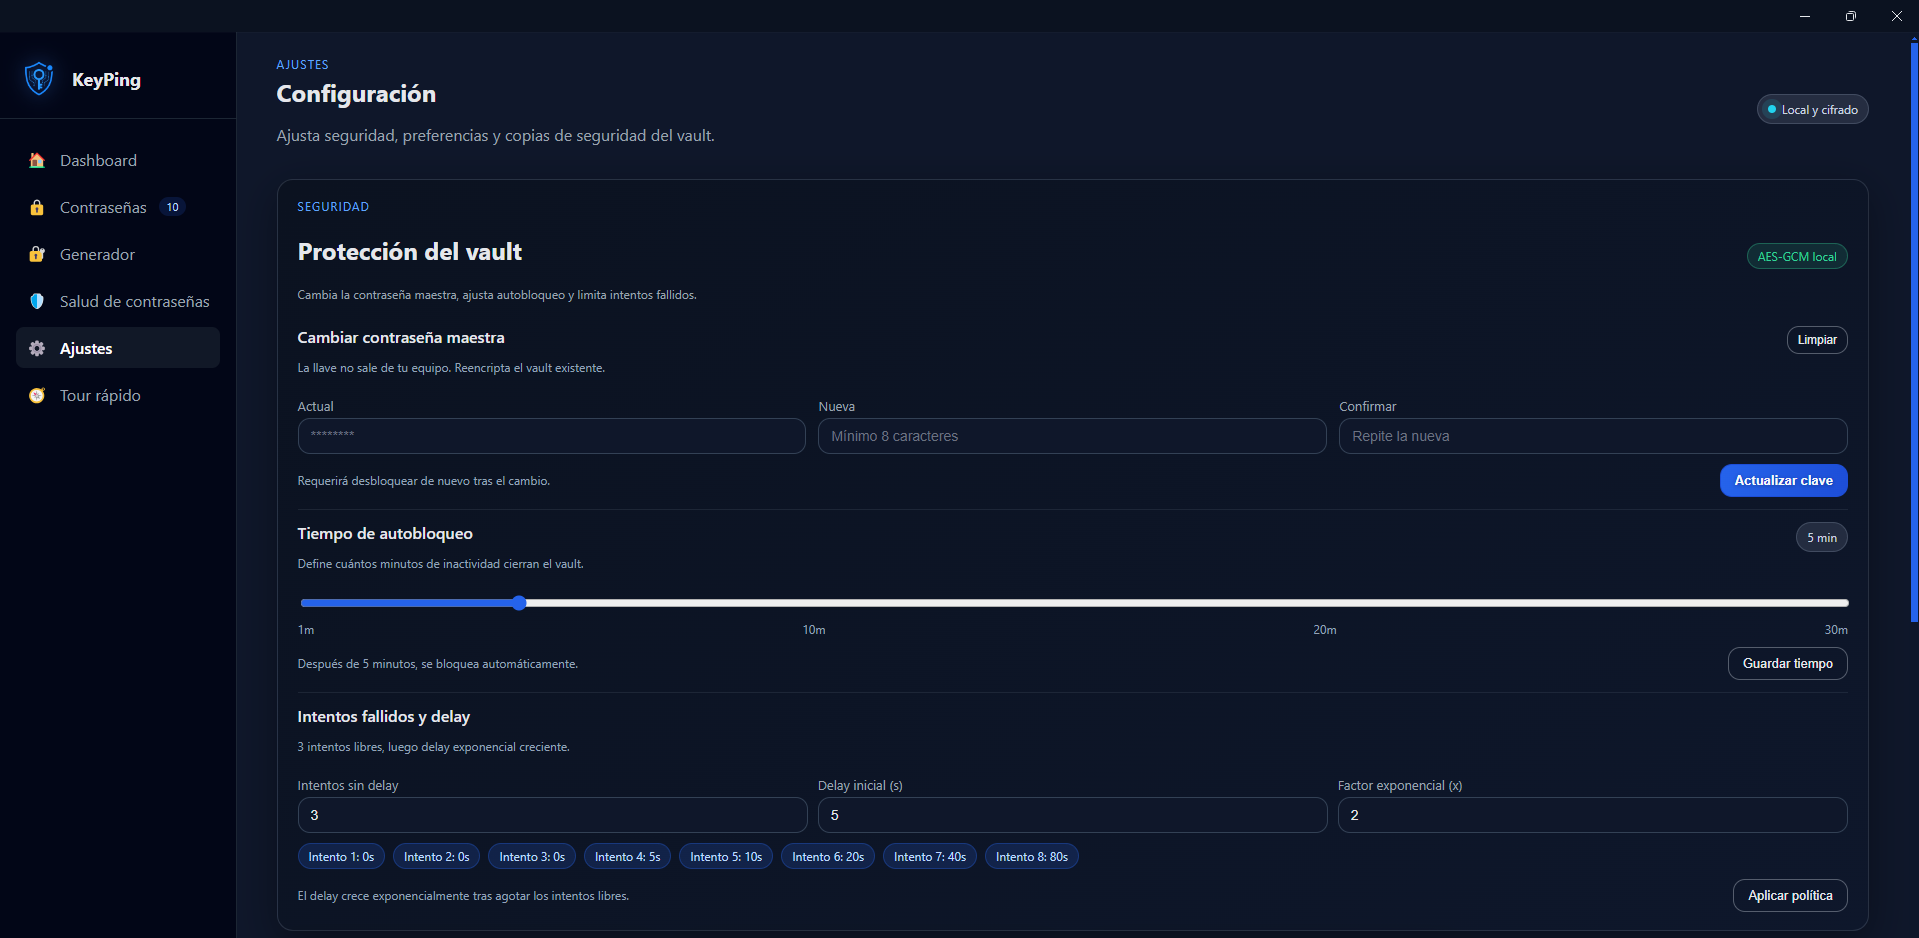This screenshot has width=1919, height=938.
Task: Click the Contraseñas count badge 10
Action: (x=173, y=208)
